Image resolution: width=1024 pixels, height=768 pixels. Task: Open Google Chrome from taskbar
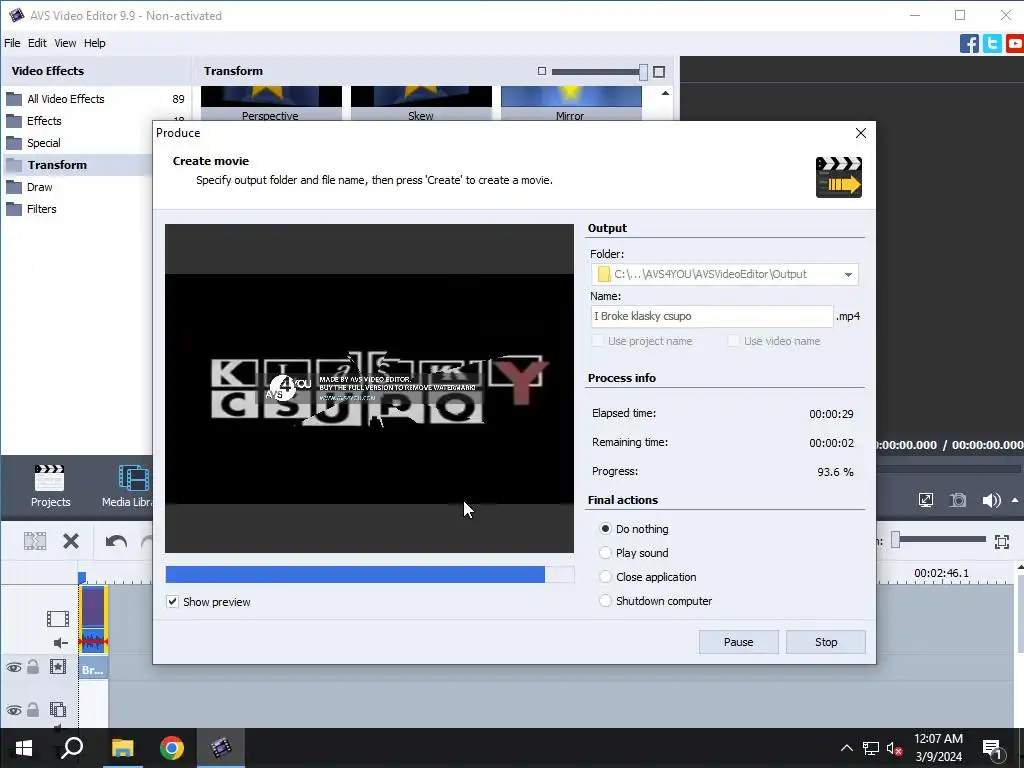[172, 748]
